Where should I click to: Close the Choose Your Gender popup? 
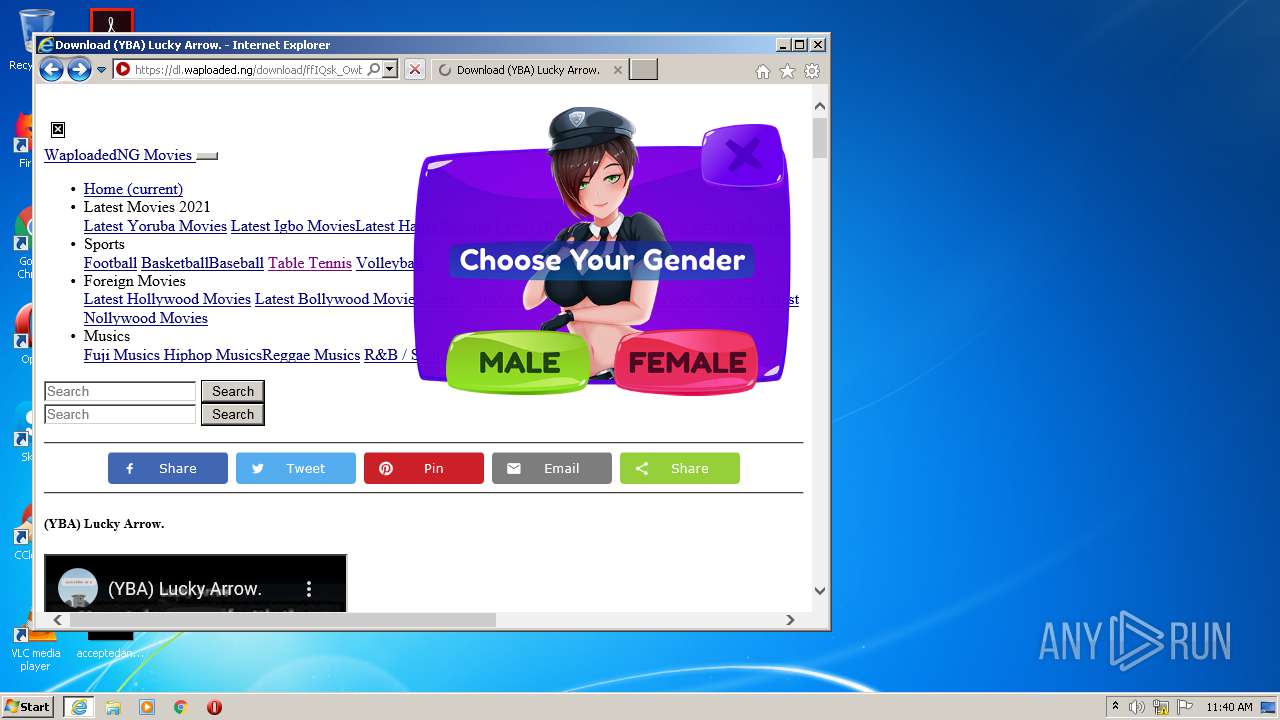click(742, 155)
